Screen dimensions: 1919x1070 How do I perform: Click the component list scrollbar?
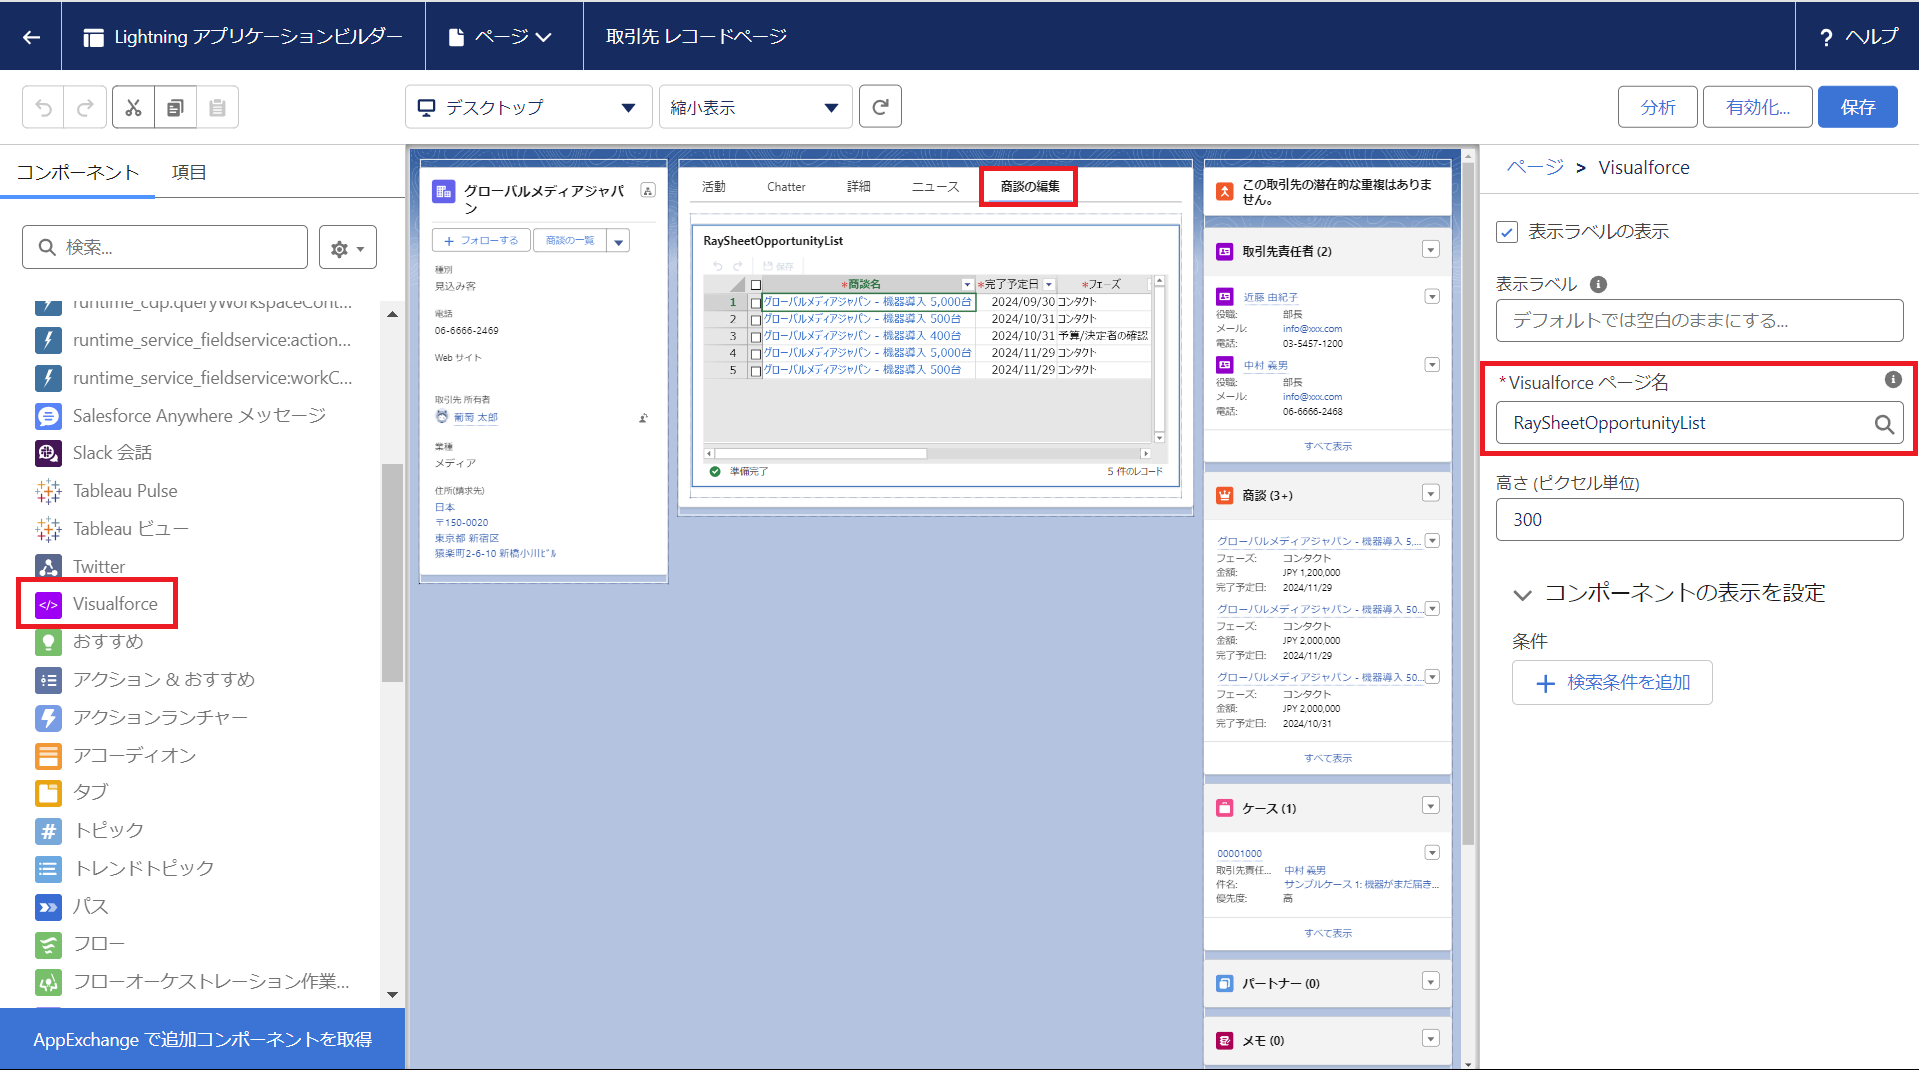pyautogui.click(x=392, y=572)
